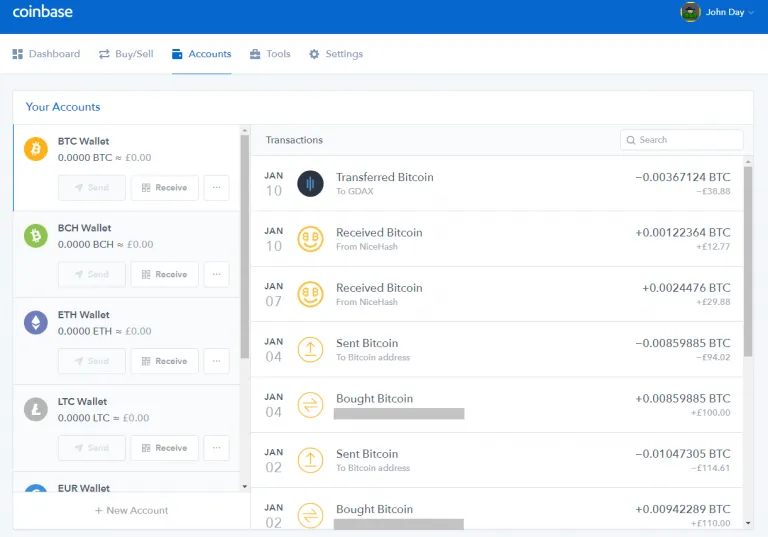Click the +£100.00 value
The width and height of the screenshot is (768, 537).
pos(711,413)
